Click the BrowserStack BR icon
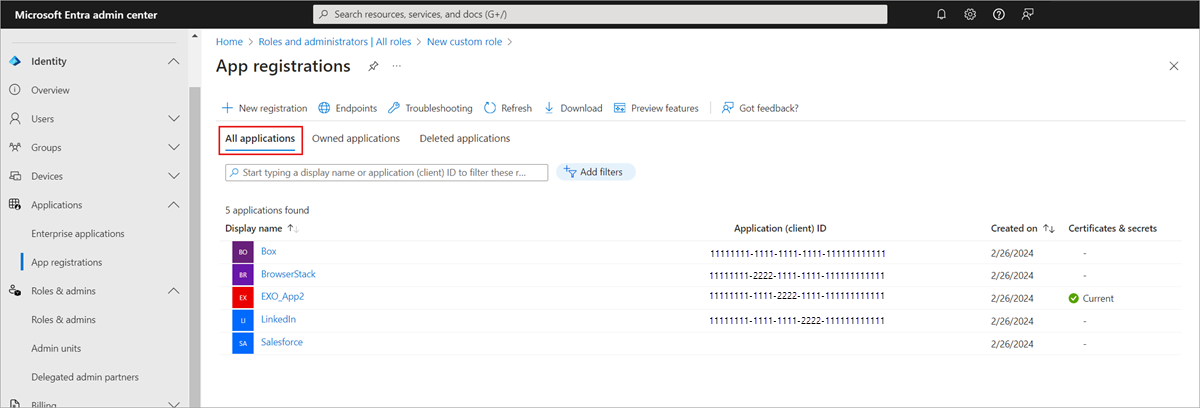The width and height of the screenshot is (1200, 408). (242, 275)
